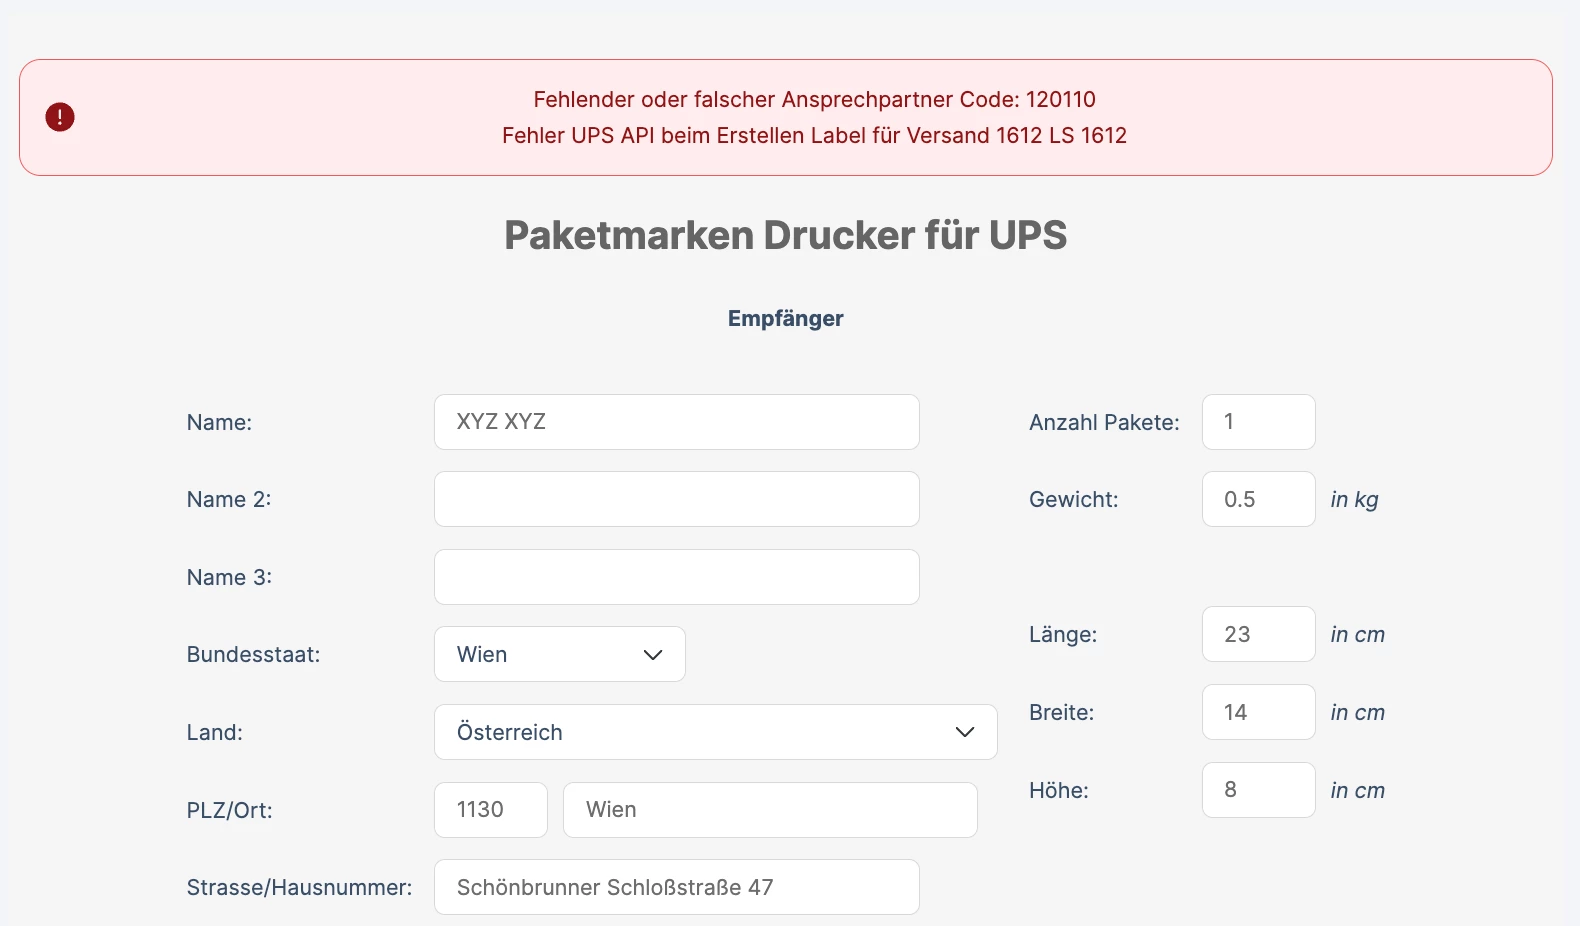Viewport: 1580px width, 926px height.
Task: Focus the Breite field showing 14
Action: [x=1259, y=712]
